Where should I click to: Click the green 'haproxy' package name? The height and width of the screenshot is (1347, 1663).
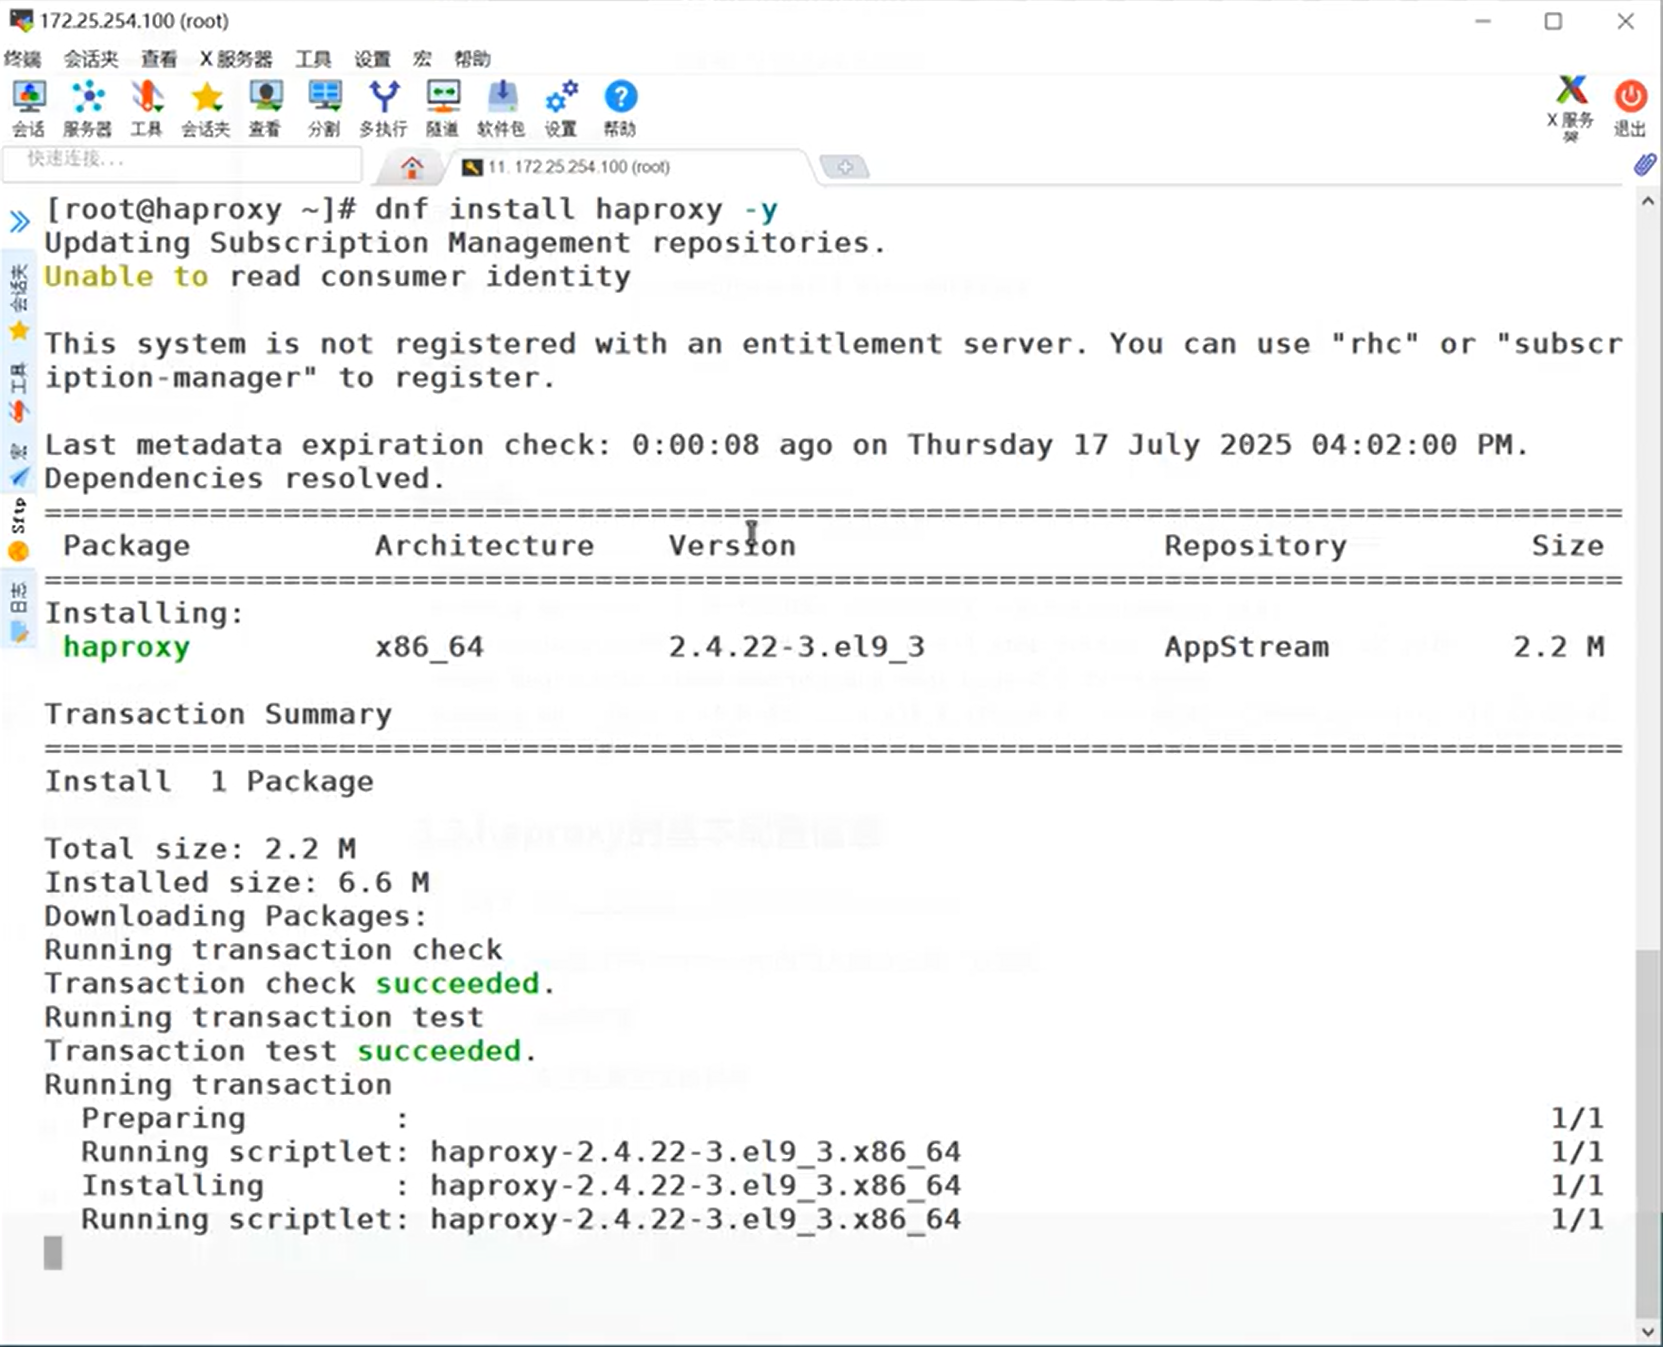126,647
